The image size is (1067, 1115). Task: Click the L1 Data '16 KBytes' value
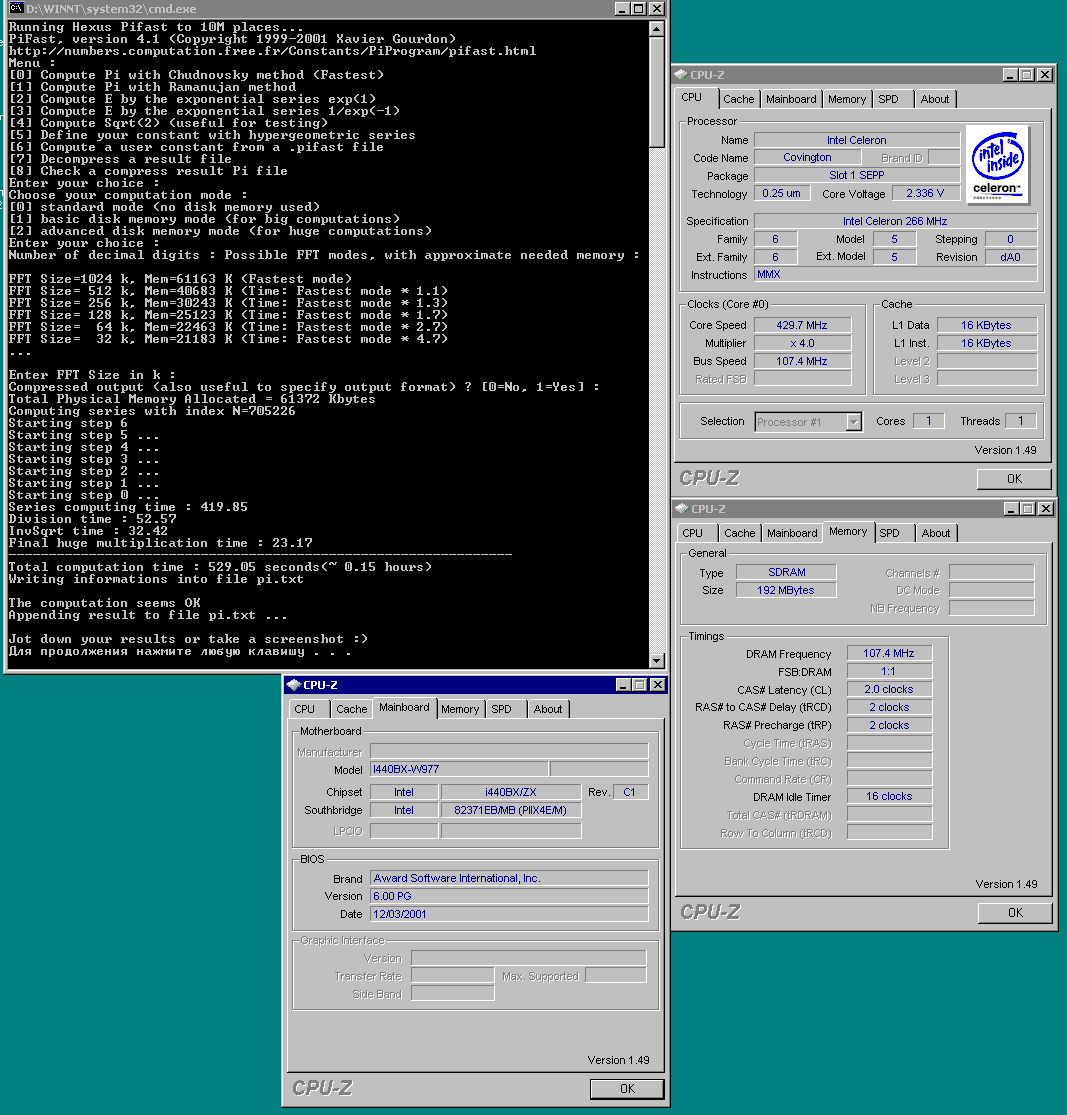tap(987, 325)
